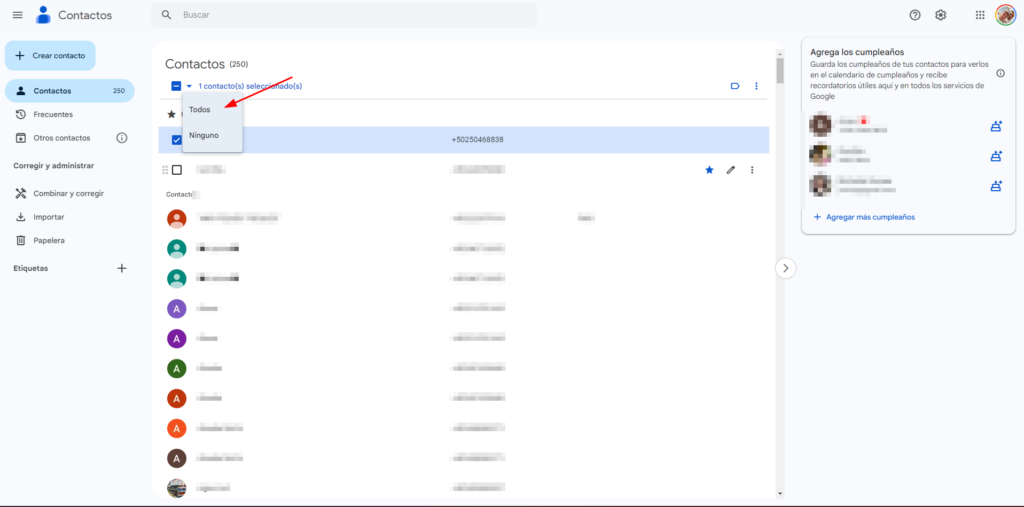Image resolution: width=1024 pixels, height=507 pixels.
Task: Collapse the selection dropdown arrow
Action: click(x=189, y=86)
